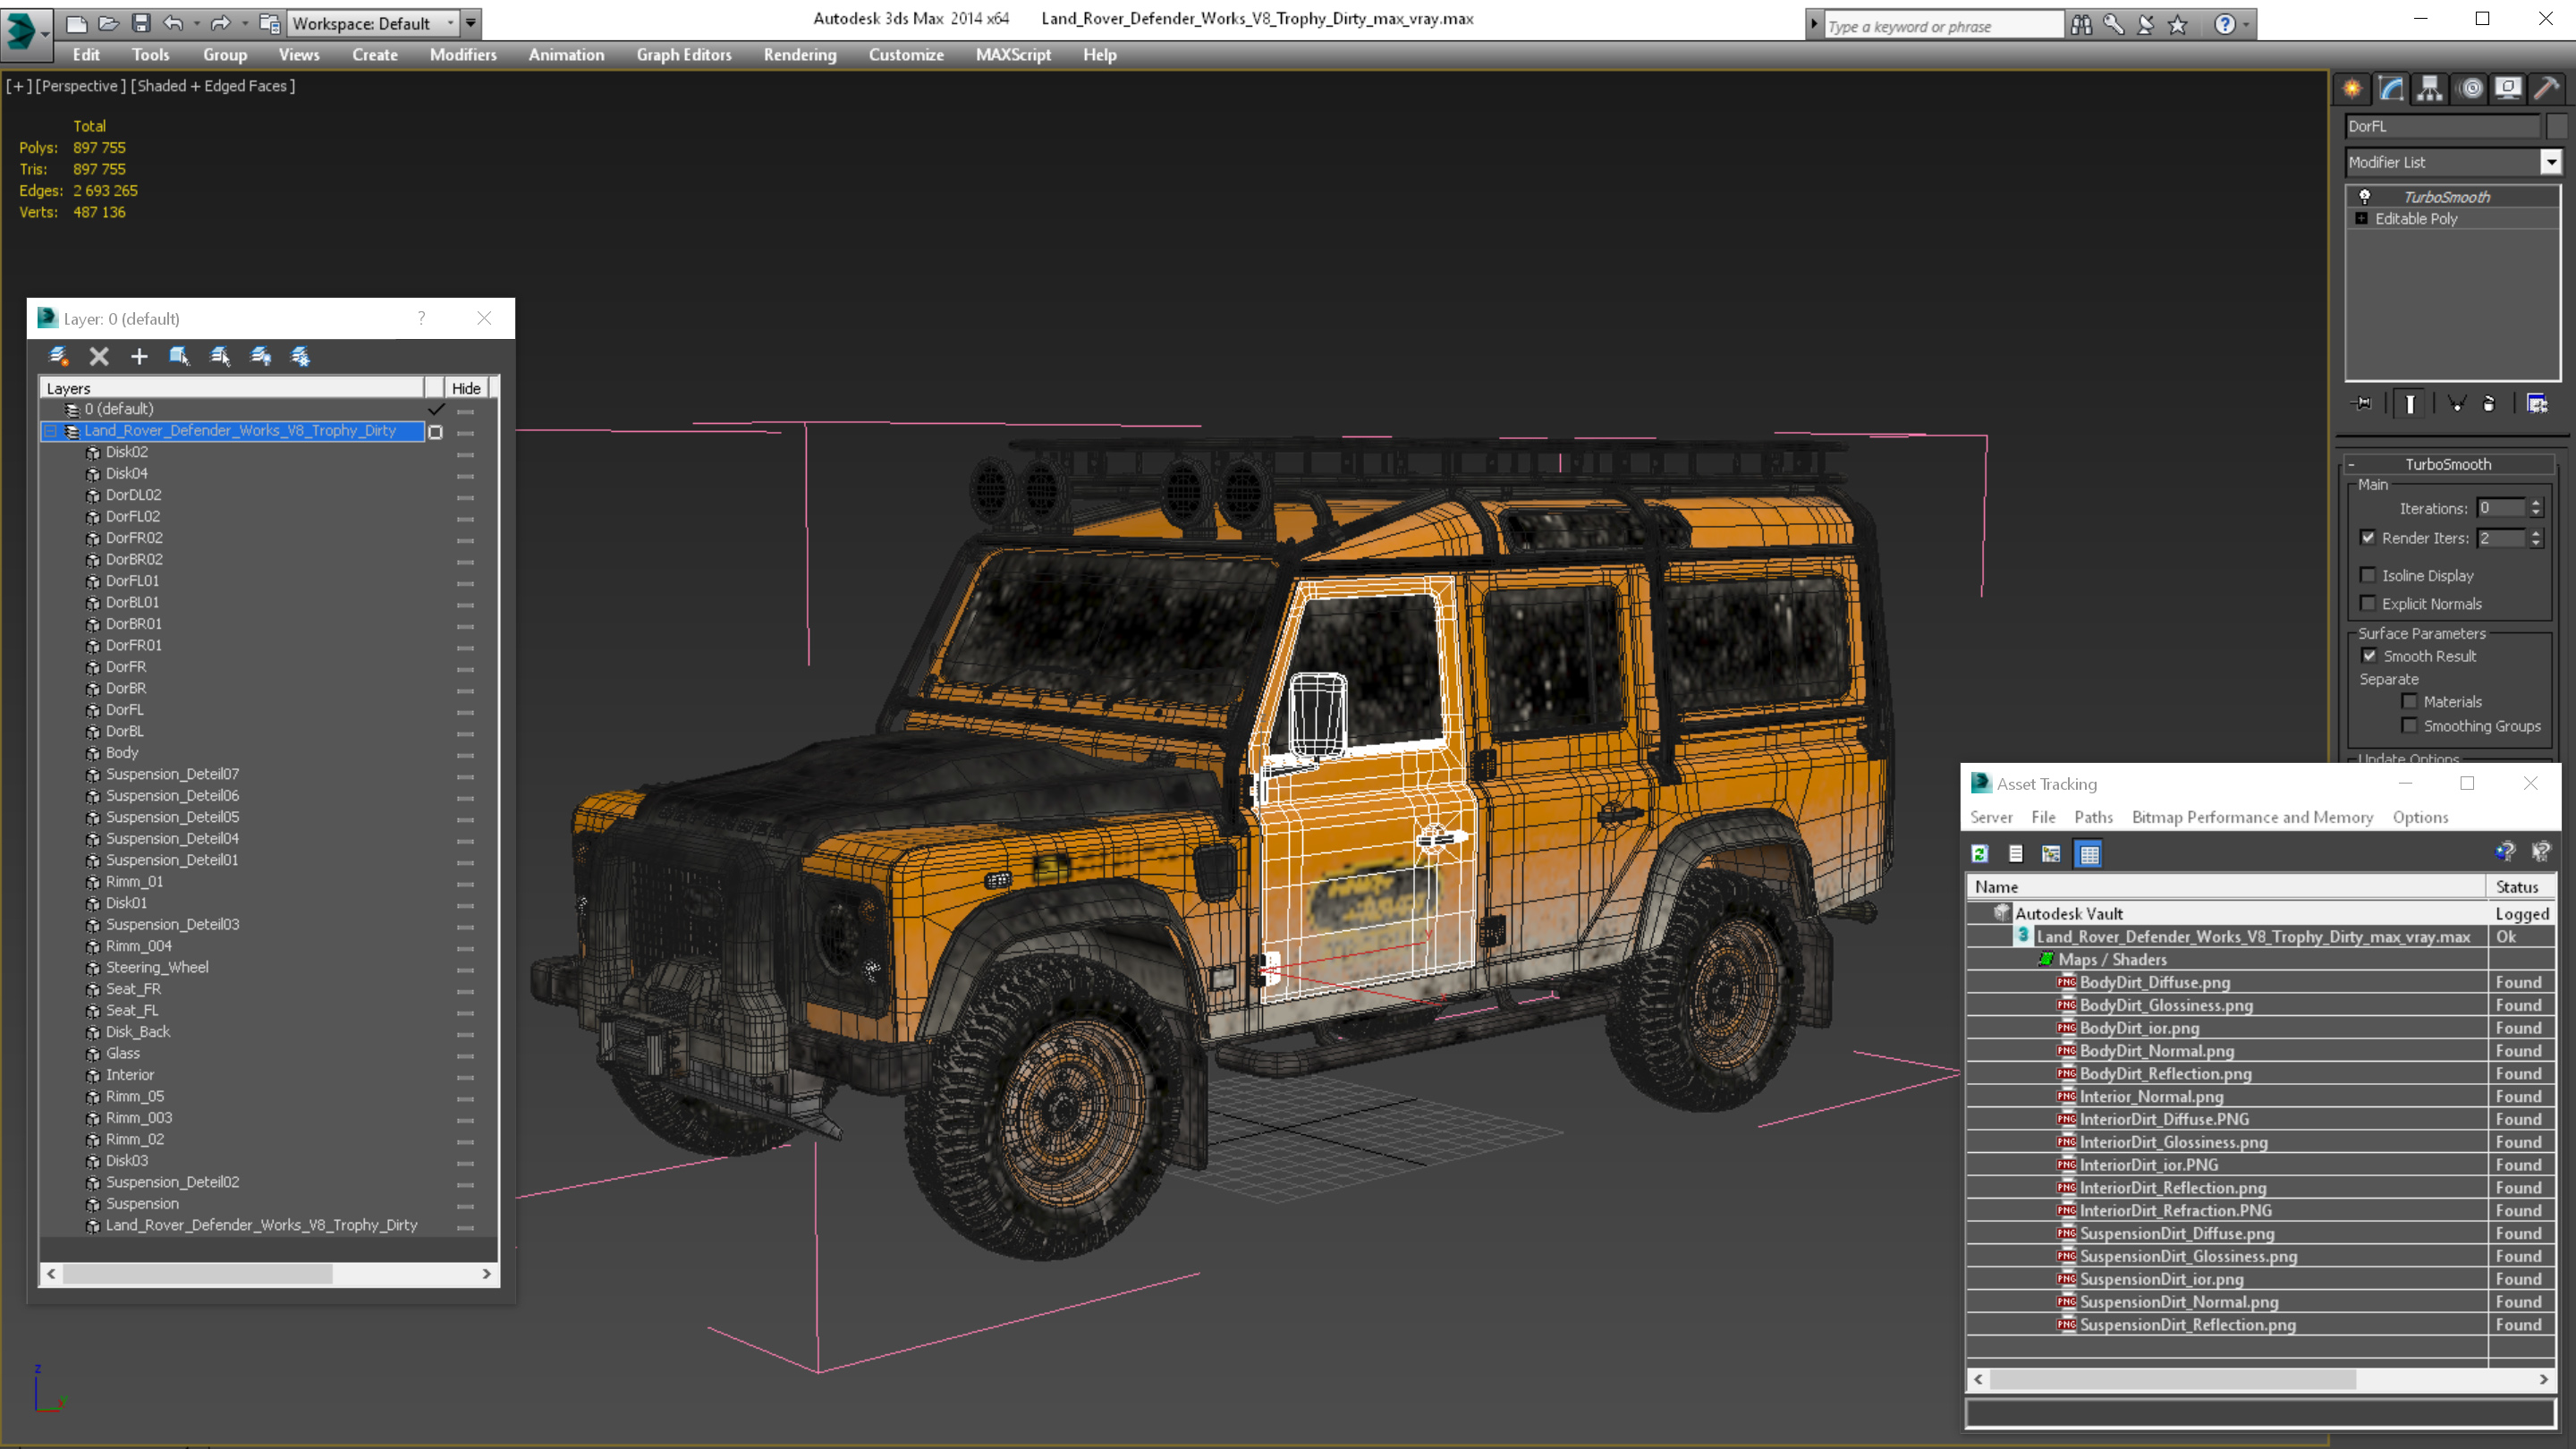Click the Hide column header
2576x1449 pixels.
pyautogui.click(x=466, y=388)
